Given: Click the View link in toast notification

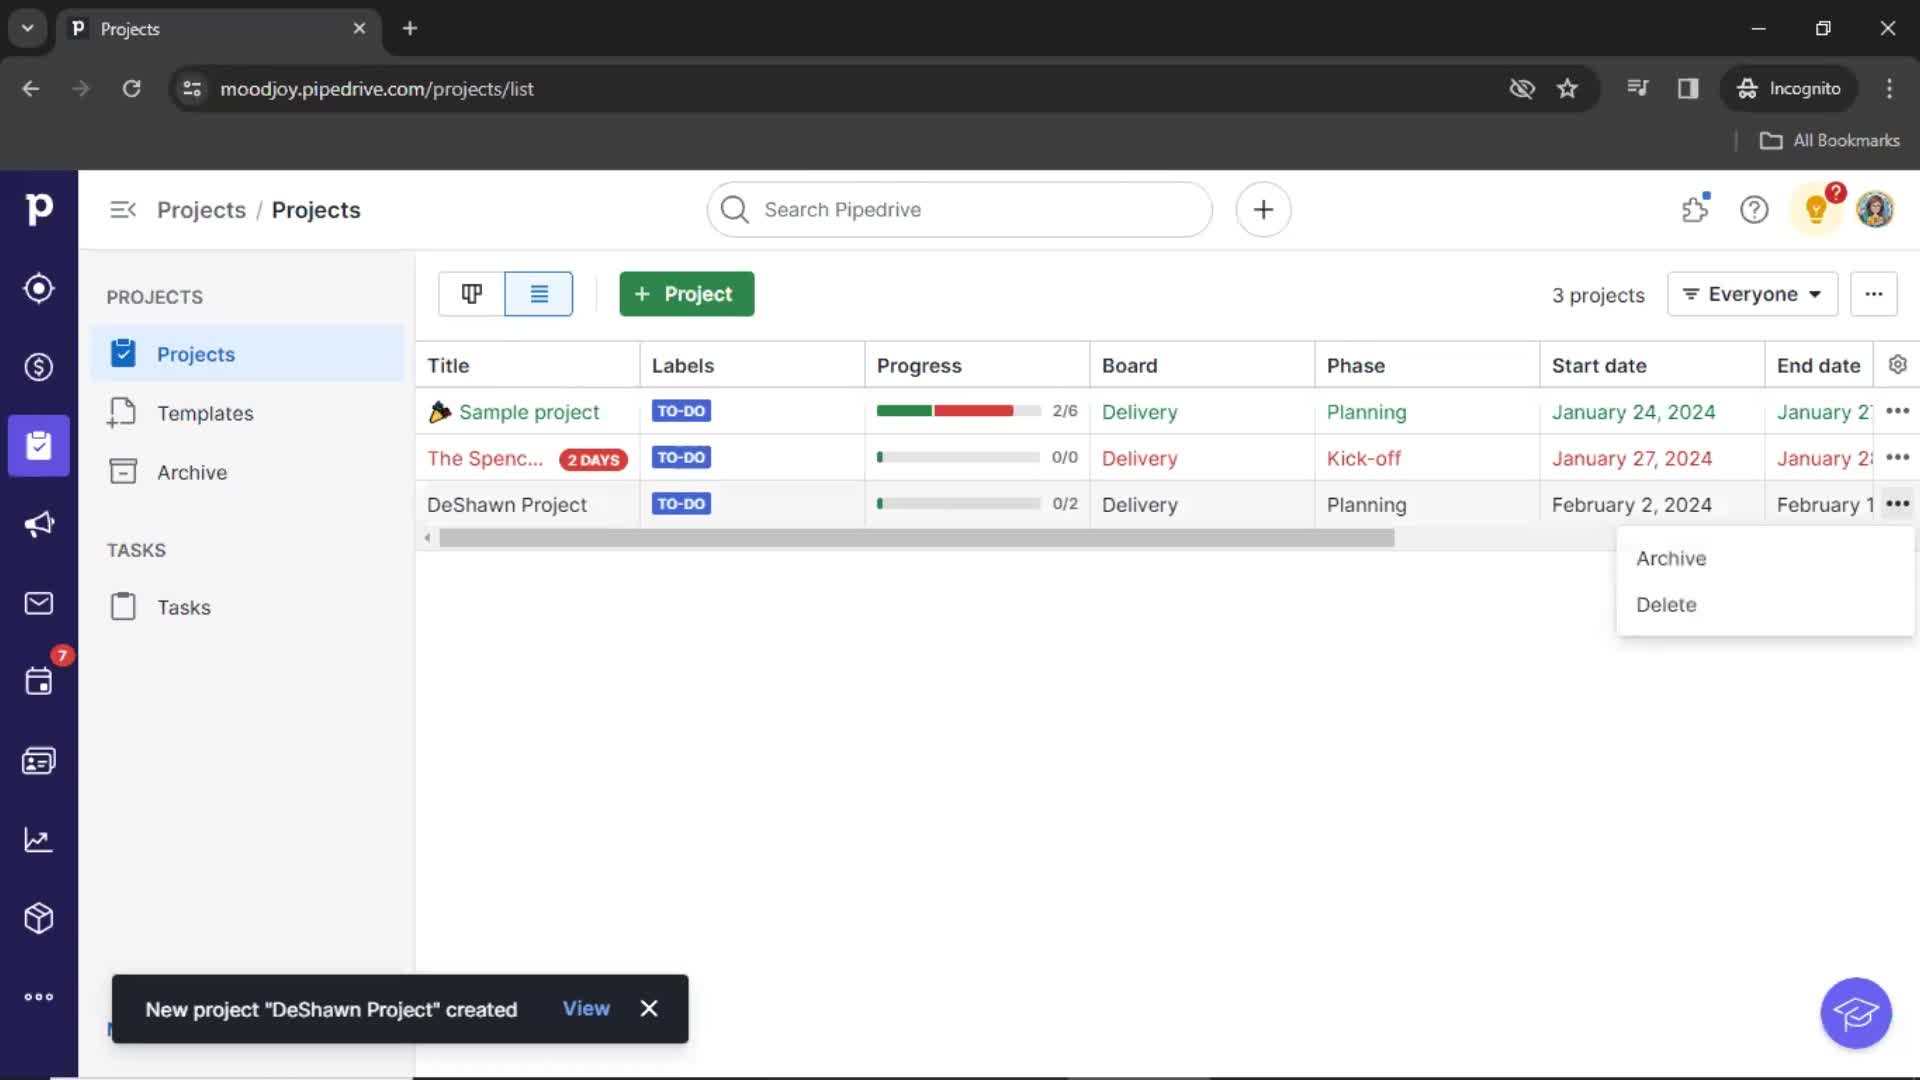Looking at the screenshot, I should click(x=587, y=1007).
